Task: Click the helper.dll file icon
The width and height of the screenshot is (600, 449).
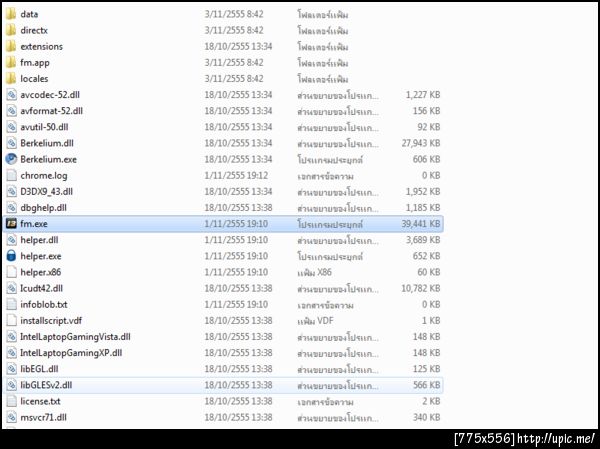Action: click(x=11, y=240)
